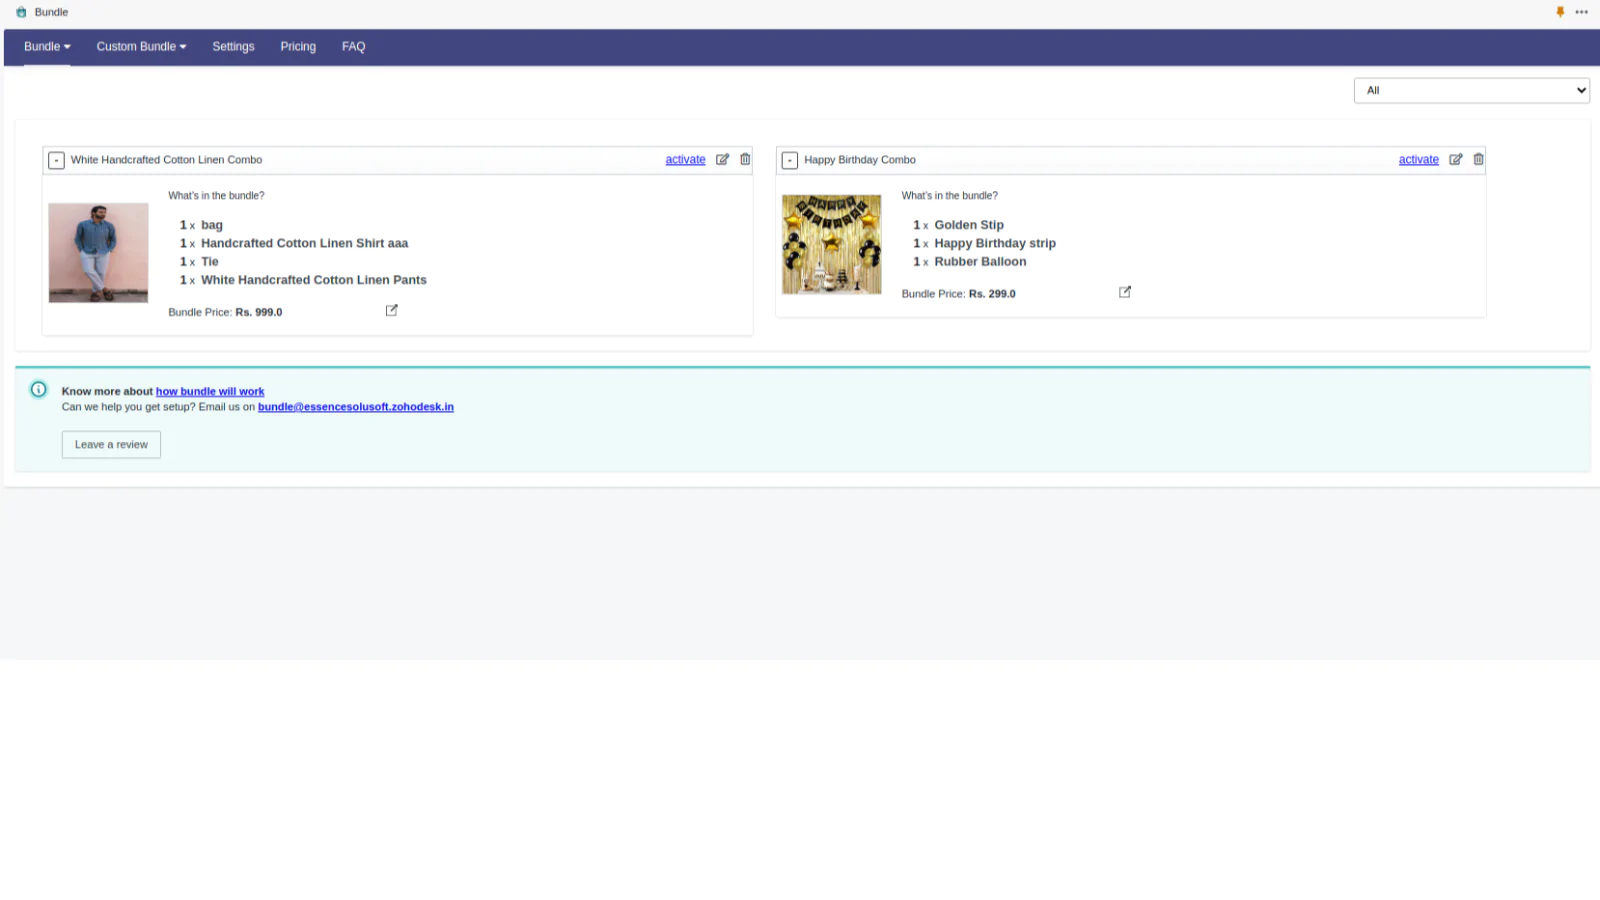The width and height of the screenshot is (1600, 900).
Task: Collapse the Happy Birthday Combo card
Action: pos(790,160)
